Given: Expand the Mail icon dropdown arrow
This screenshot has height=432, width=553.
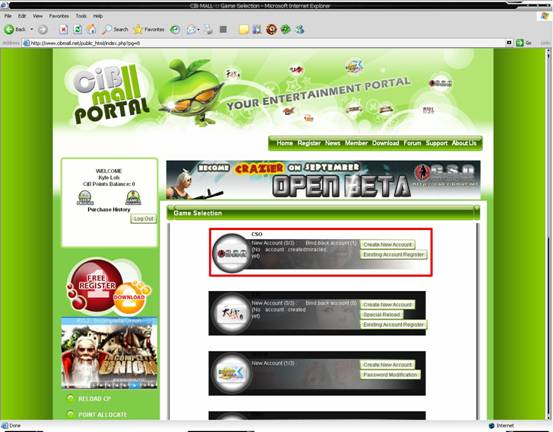Looking at the screenshot, I should pyautogui.click(x=199, y=30).
